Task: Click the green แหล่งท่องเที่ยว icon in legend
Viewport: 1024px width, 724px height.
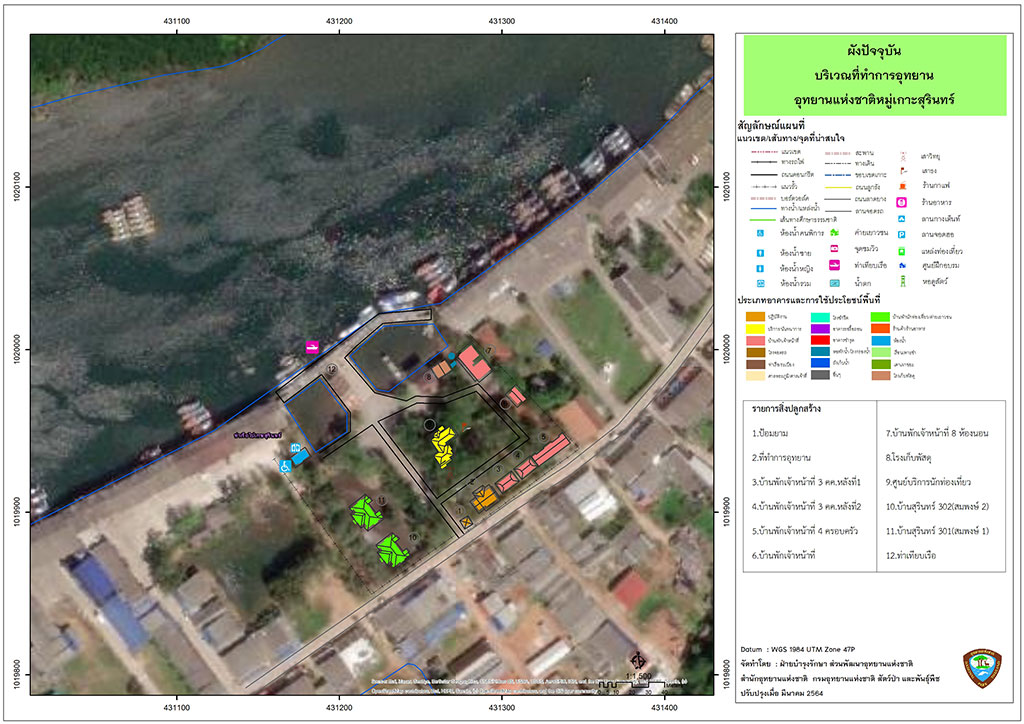Action: click(x=902, y=251)
